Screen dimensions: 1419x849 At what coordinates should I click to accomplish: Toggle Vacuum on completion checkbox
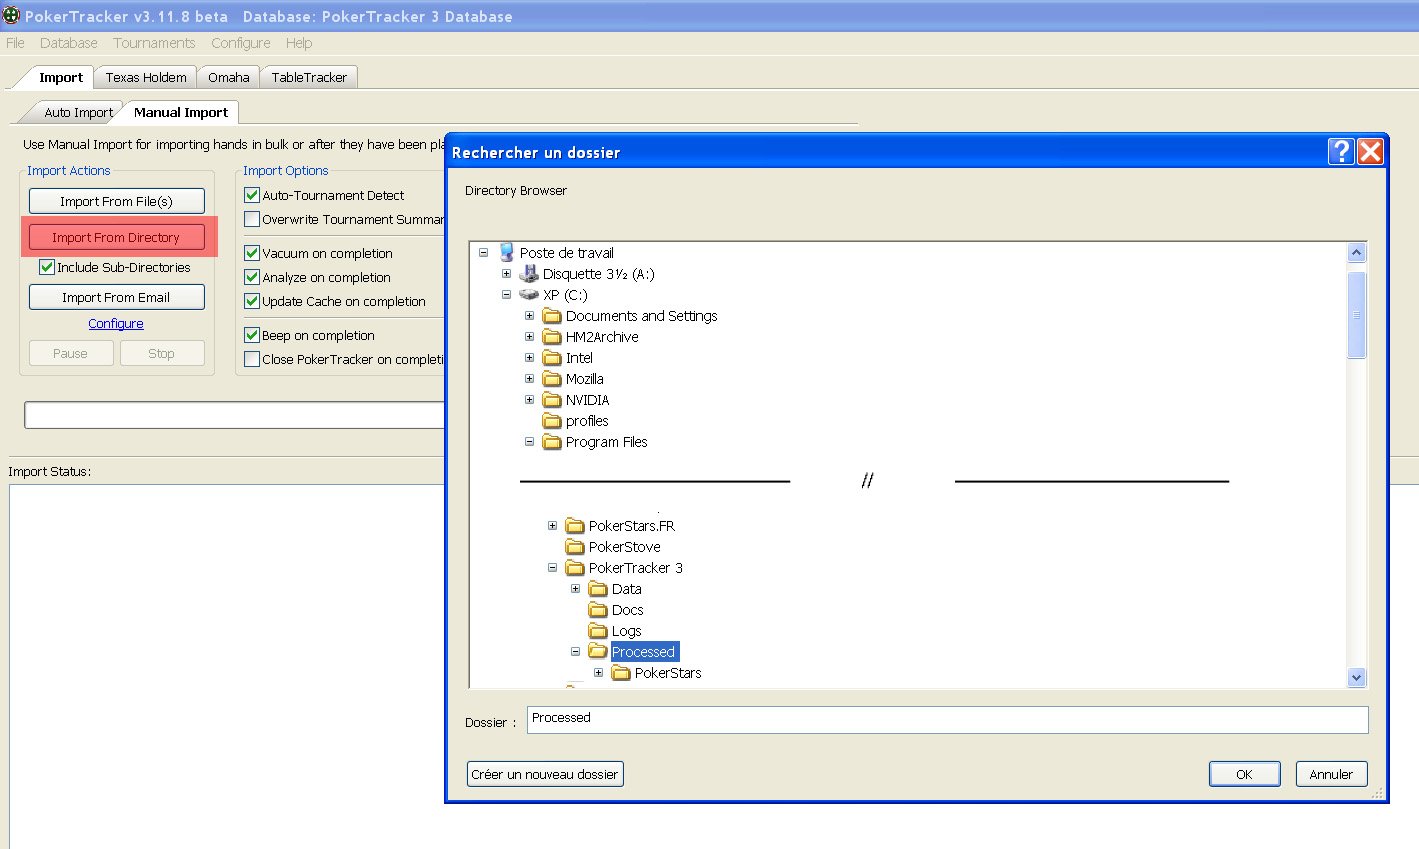(252, 253)
